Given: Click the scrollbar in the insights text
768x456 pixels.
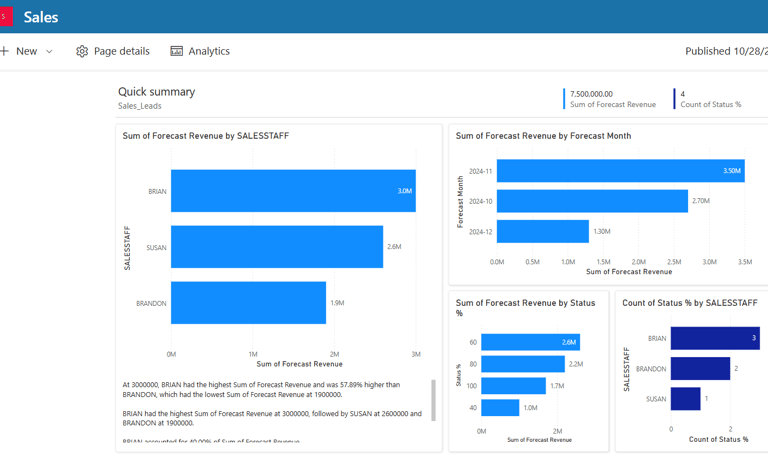Looking at the screenshot, I should pos(433,400).
